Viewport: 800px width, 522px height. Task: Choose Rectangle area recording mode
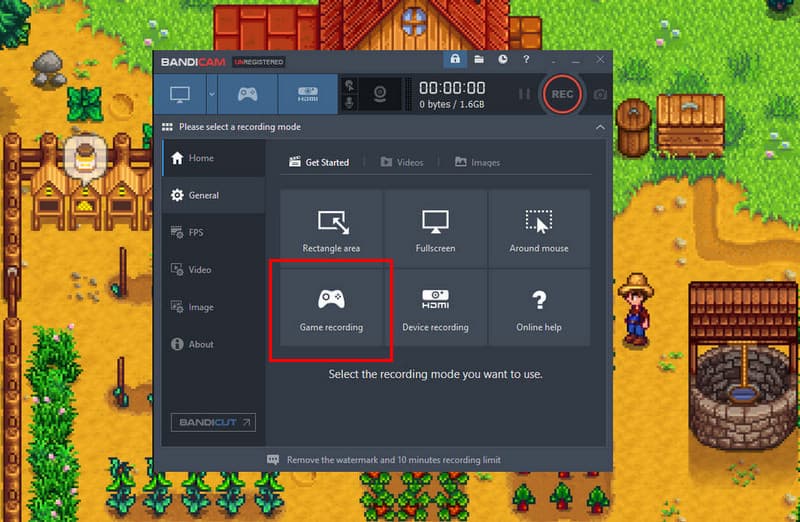[x=331, y=229]
